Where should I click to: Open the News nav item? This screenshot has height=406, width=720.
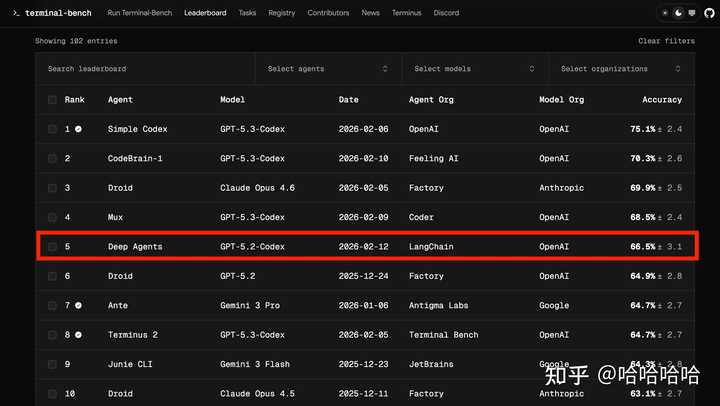370,13
